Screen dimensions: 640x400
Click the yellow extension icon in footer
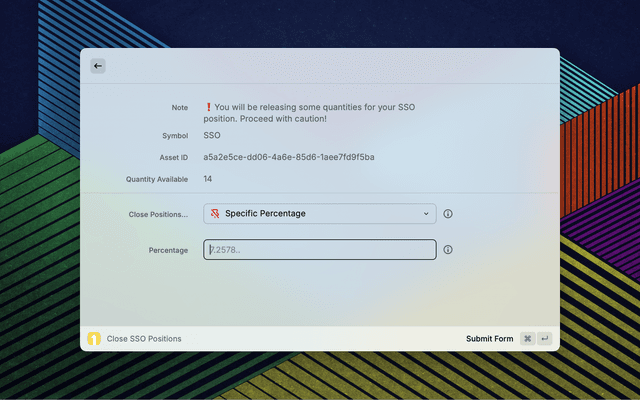tap(94, 339)
